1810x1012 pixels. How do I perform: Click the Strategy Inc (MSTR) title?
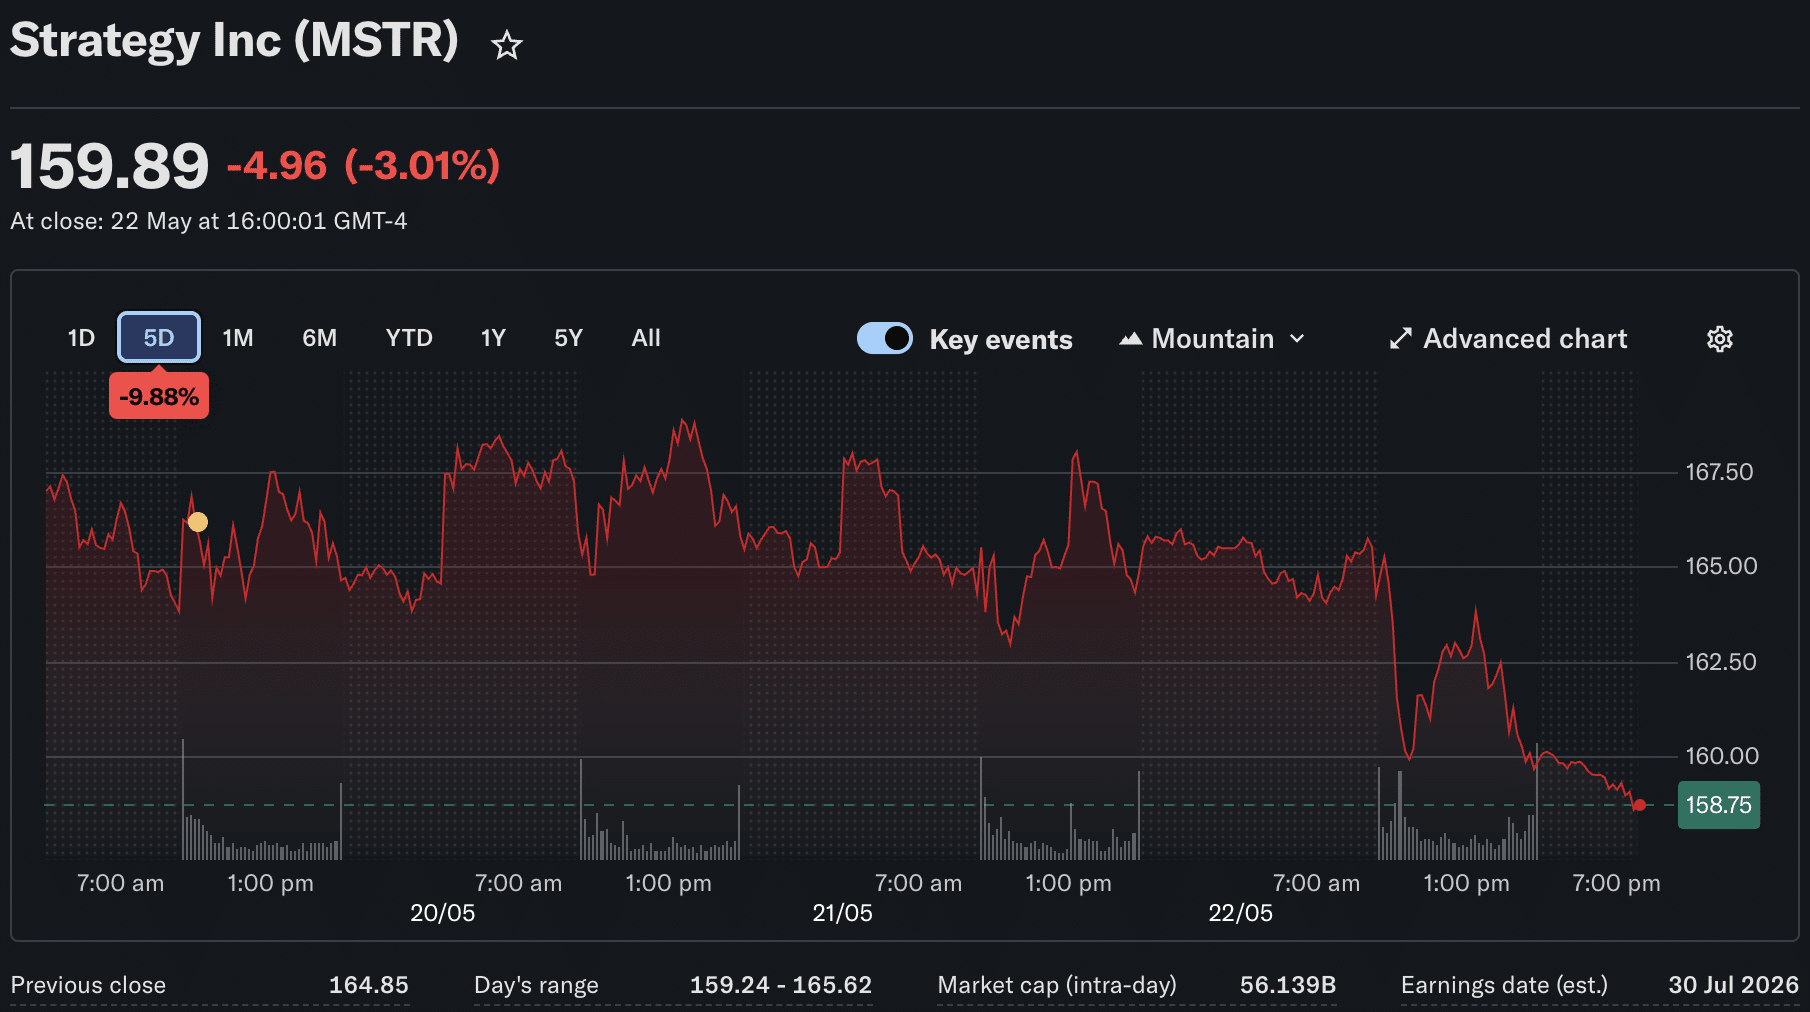(234, 41)
